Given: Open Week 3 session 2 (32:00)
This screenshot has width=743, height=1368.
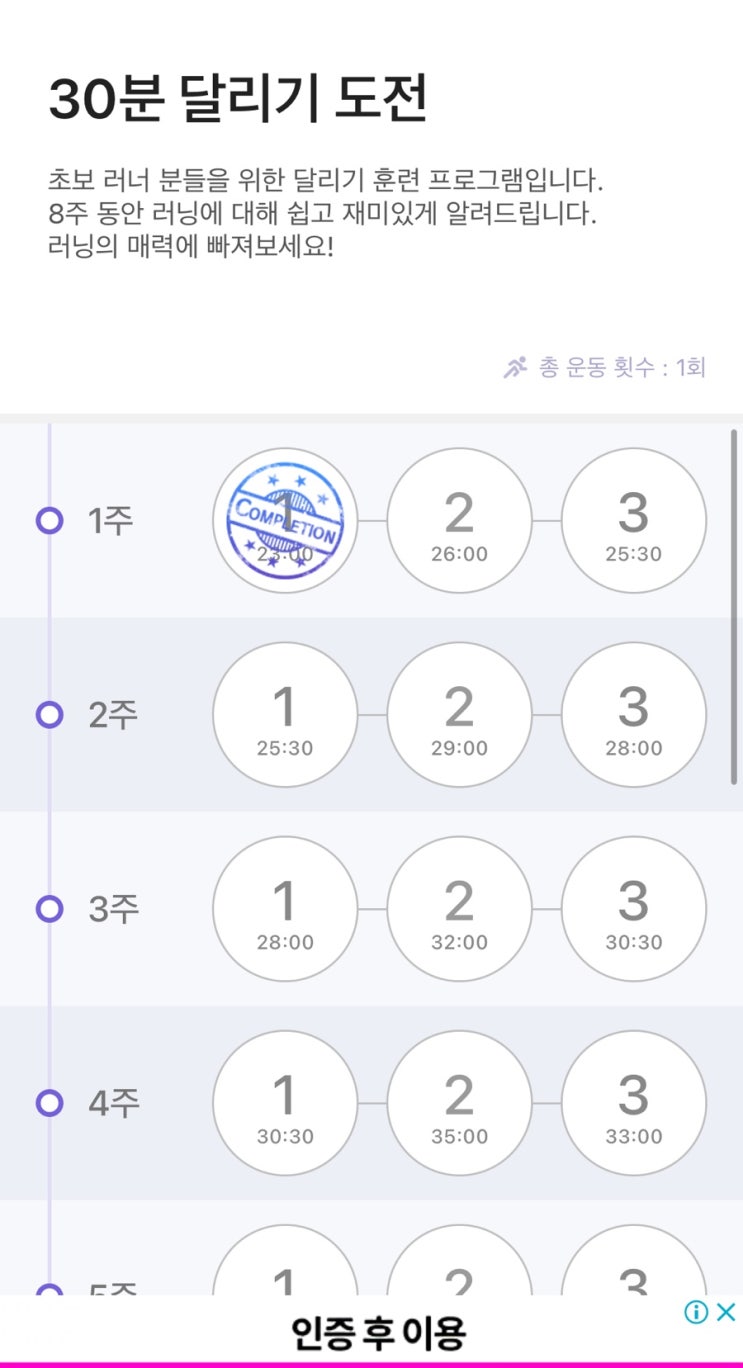Looking at the screenshot, I should [459, 909].
